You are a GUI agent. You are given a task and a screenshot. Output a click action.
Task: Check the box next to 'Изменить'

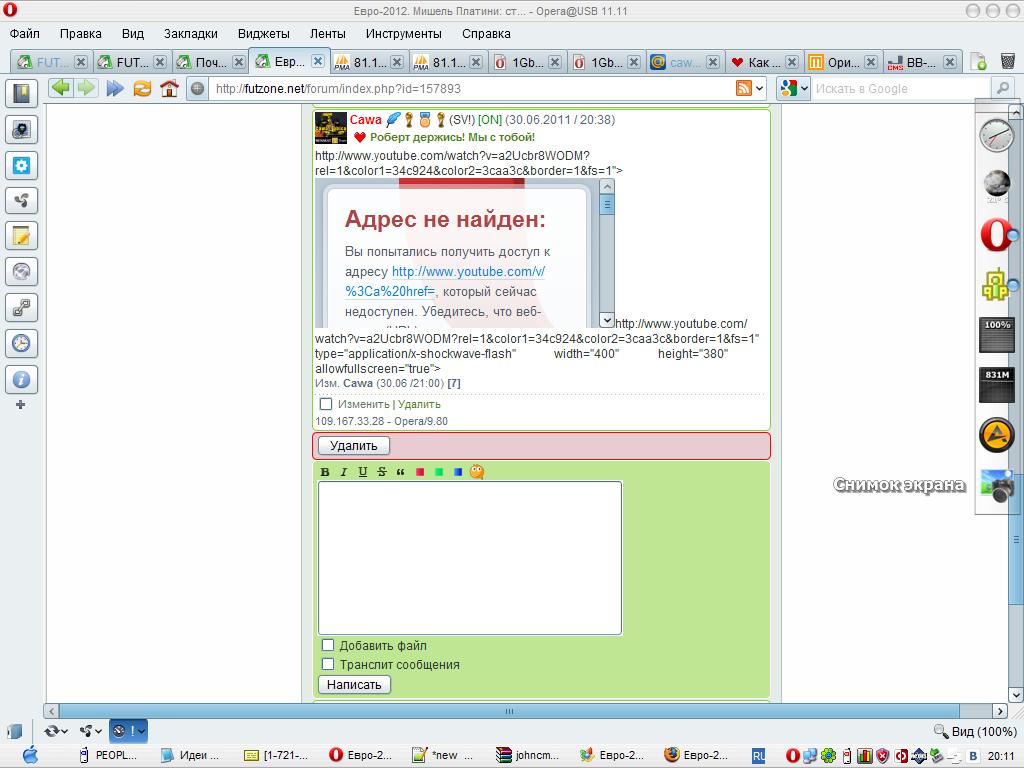click(326, 404)
